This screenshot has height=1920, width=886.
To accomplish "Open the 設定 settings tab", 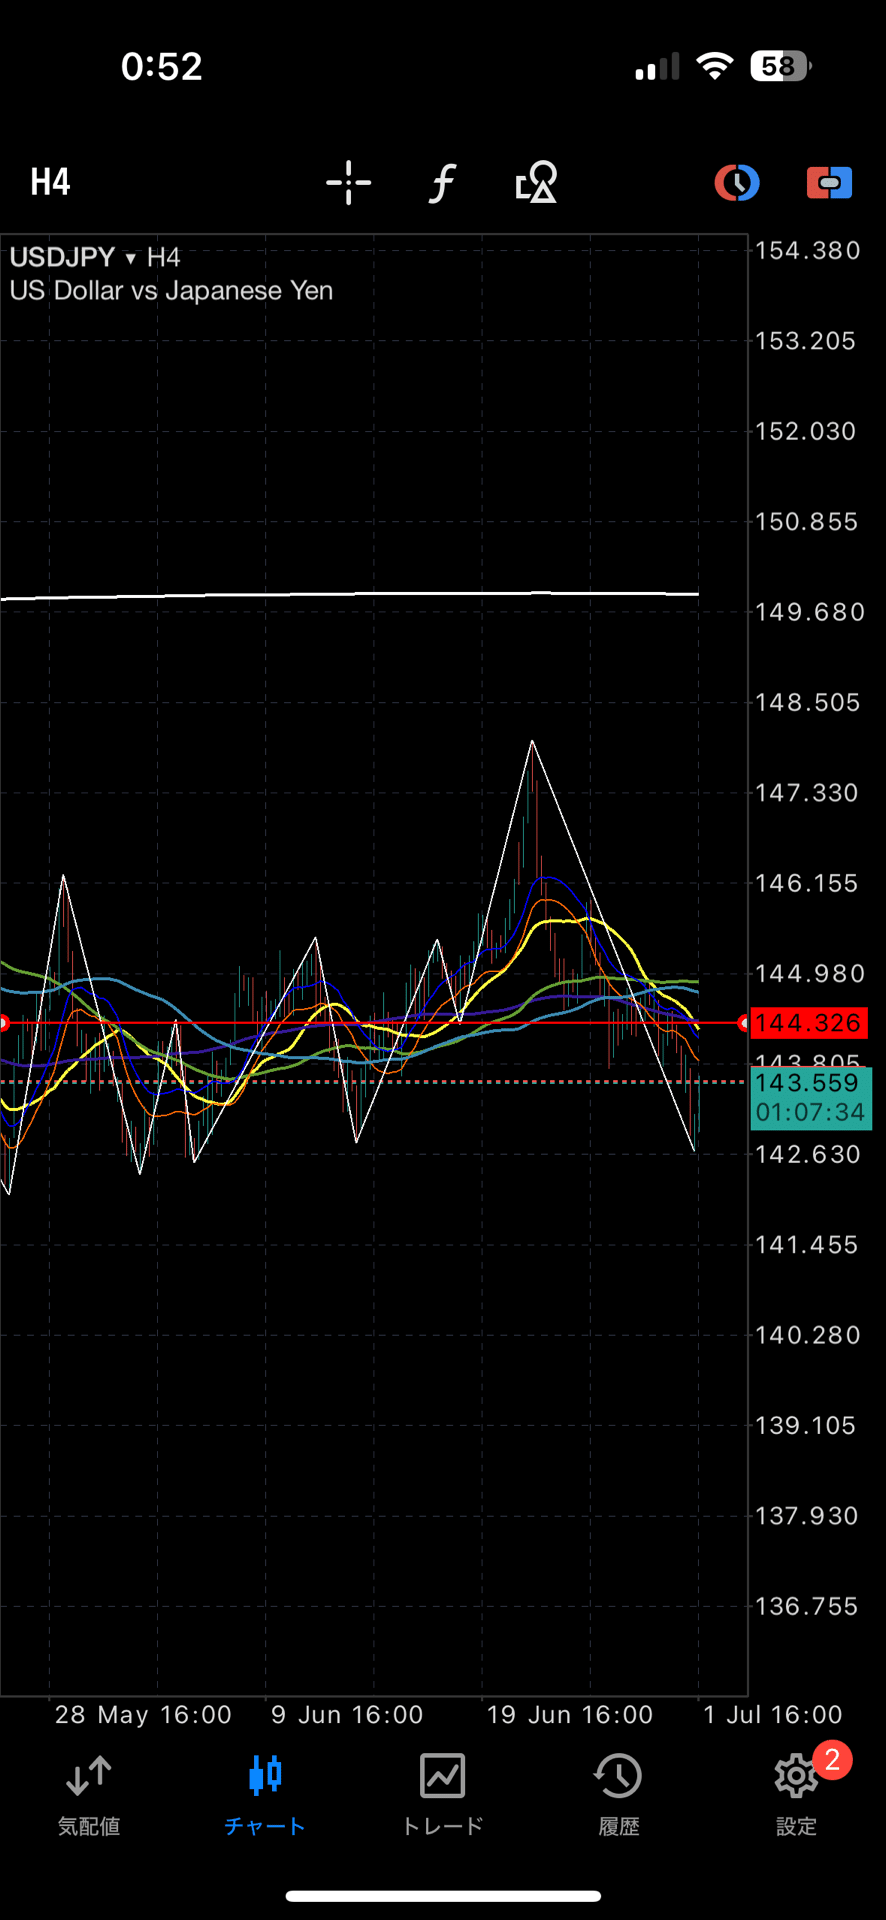I will 797,1796.
